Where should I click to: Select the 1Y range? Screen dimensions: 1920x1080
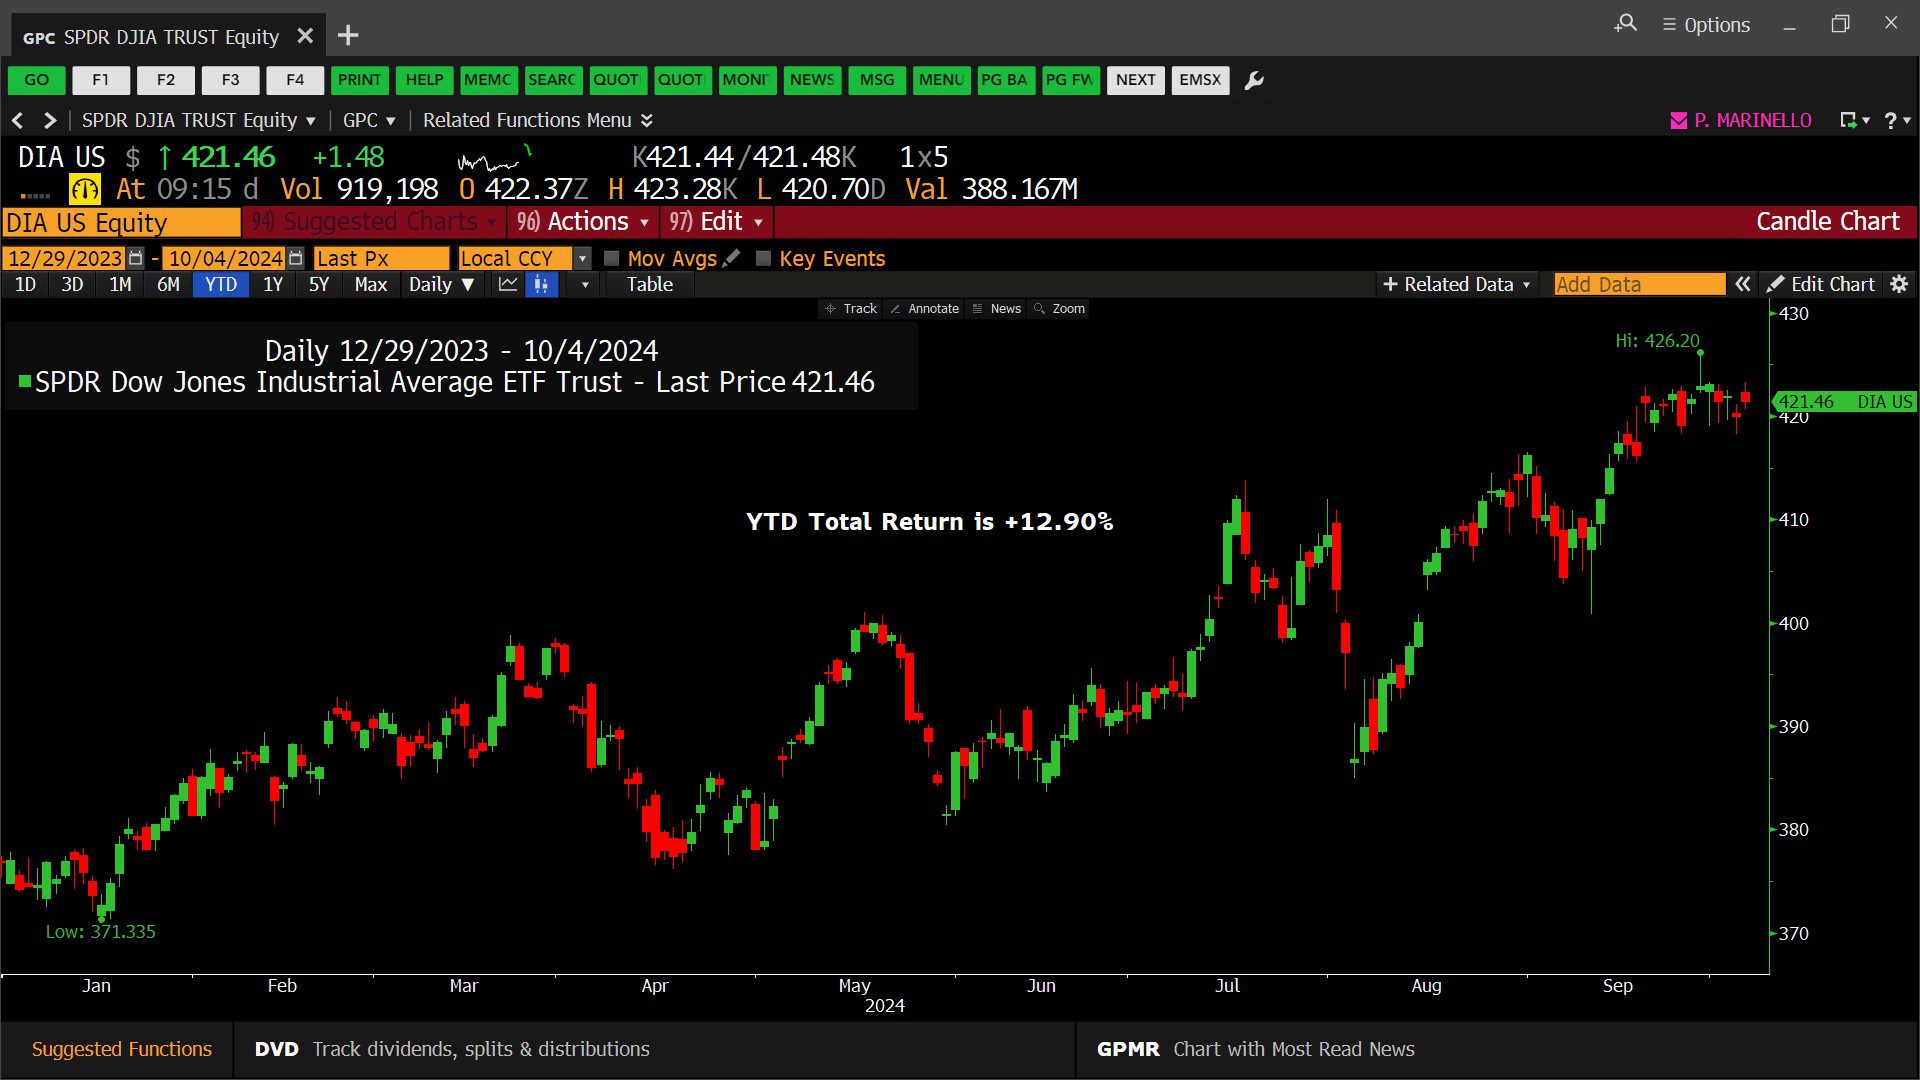click(273, 284)
